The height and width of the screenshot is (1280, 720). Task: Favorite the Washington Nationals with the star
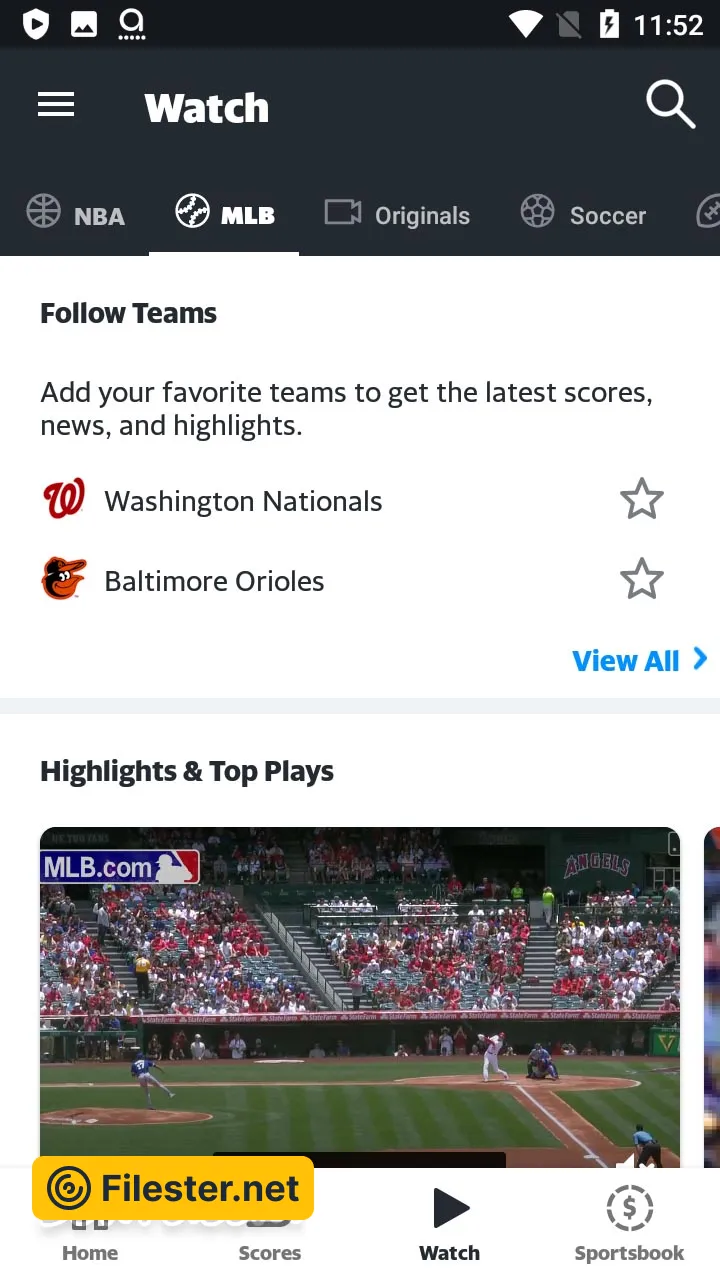click(641, 499)
